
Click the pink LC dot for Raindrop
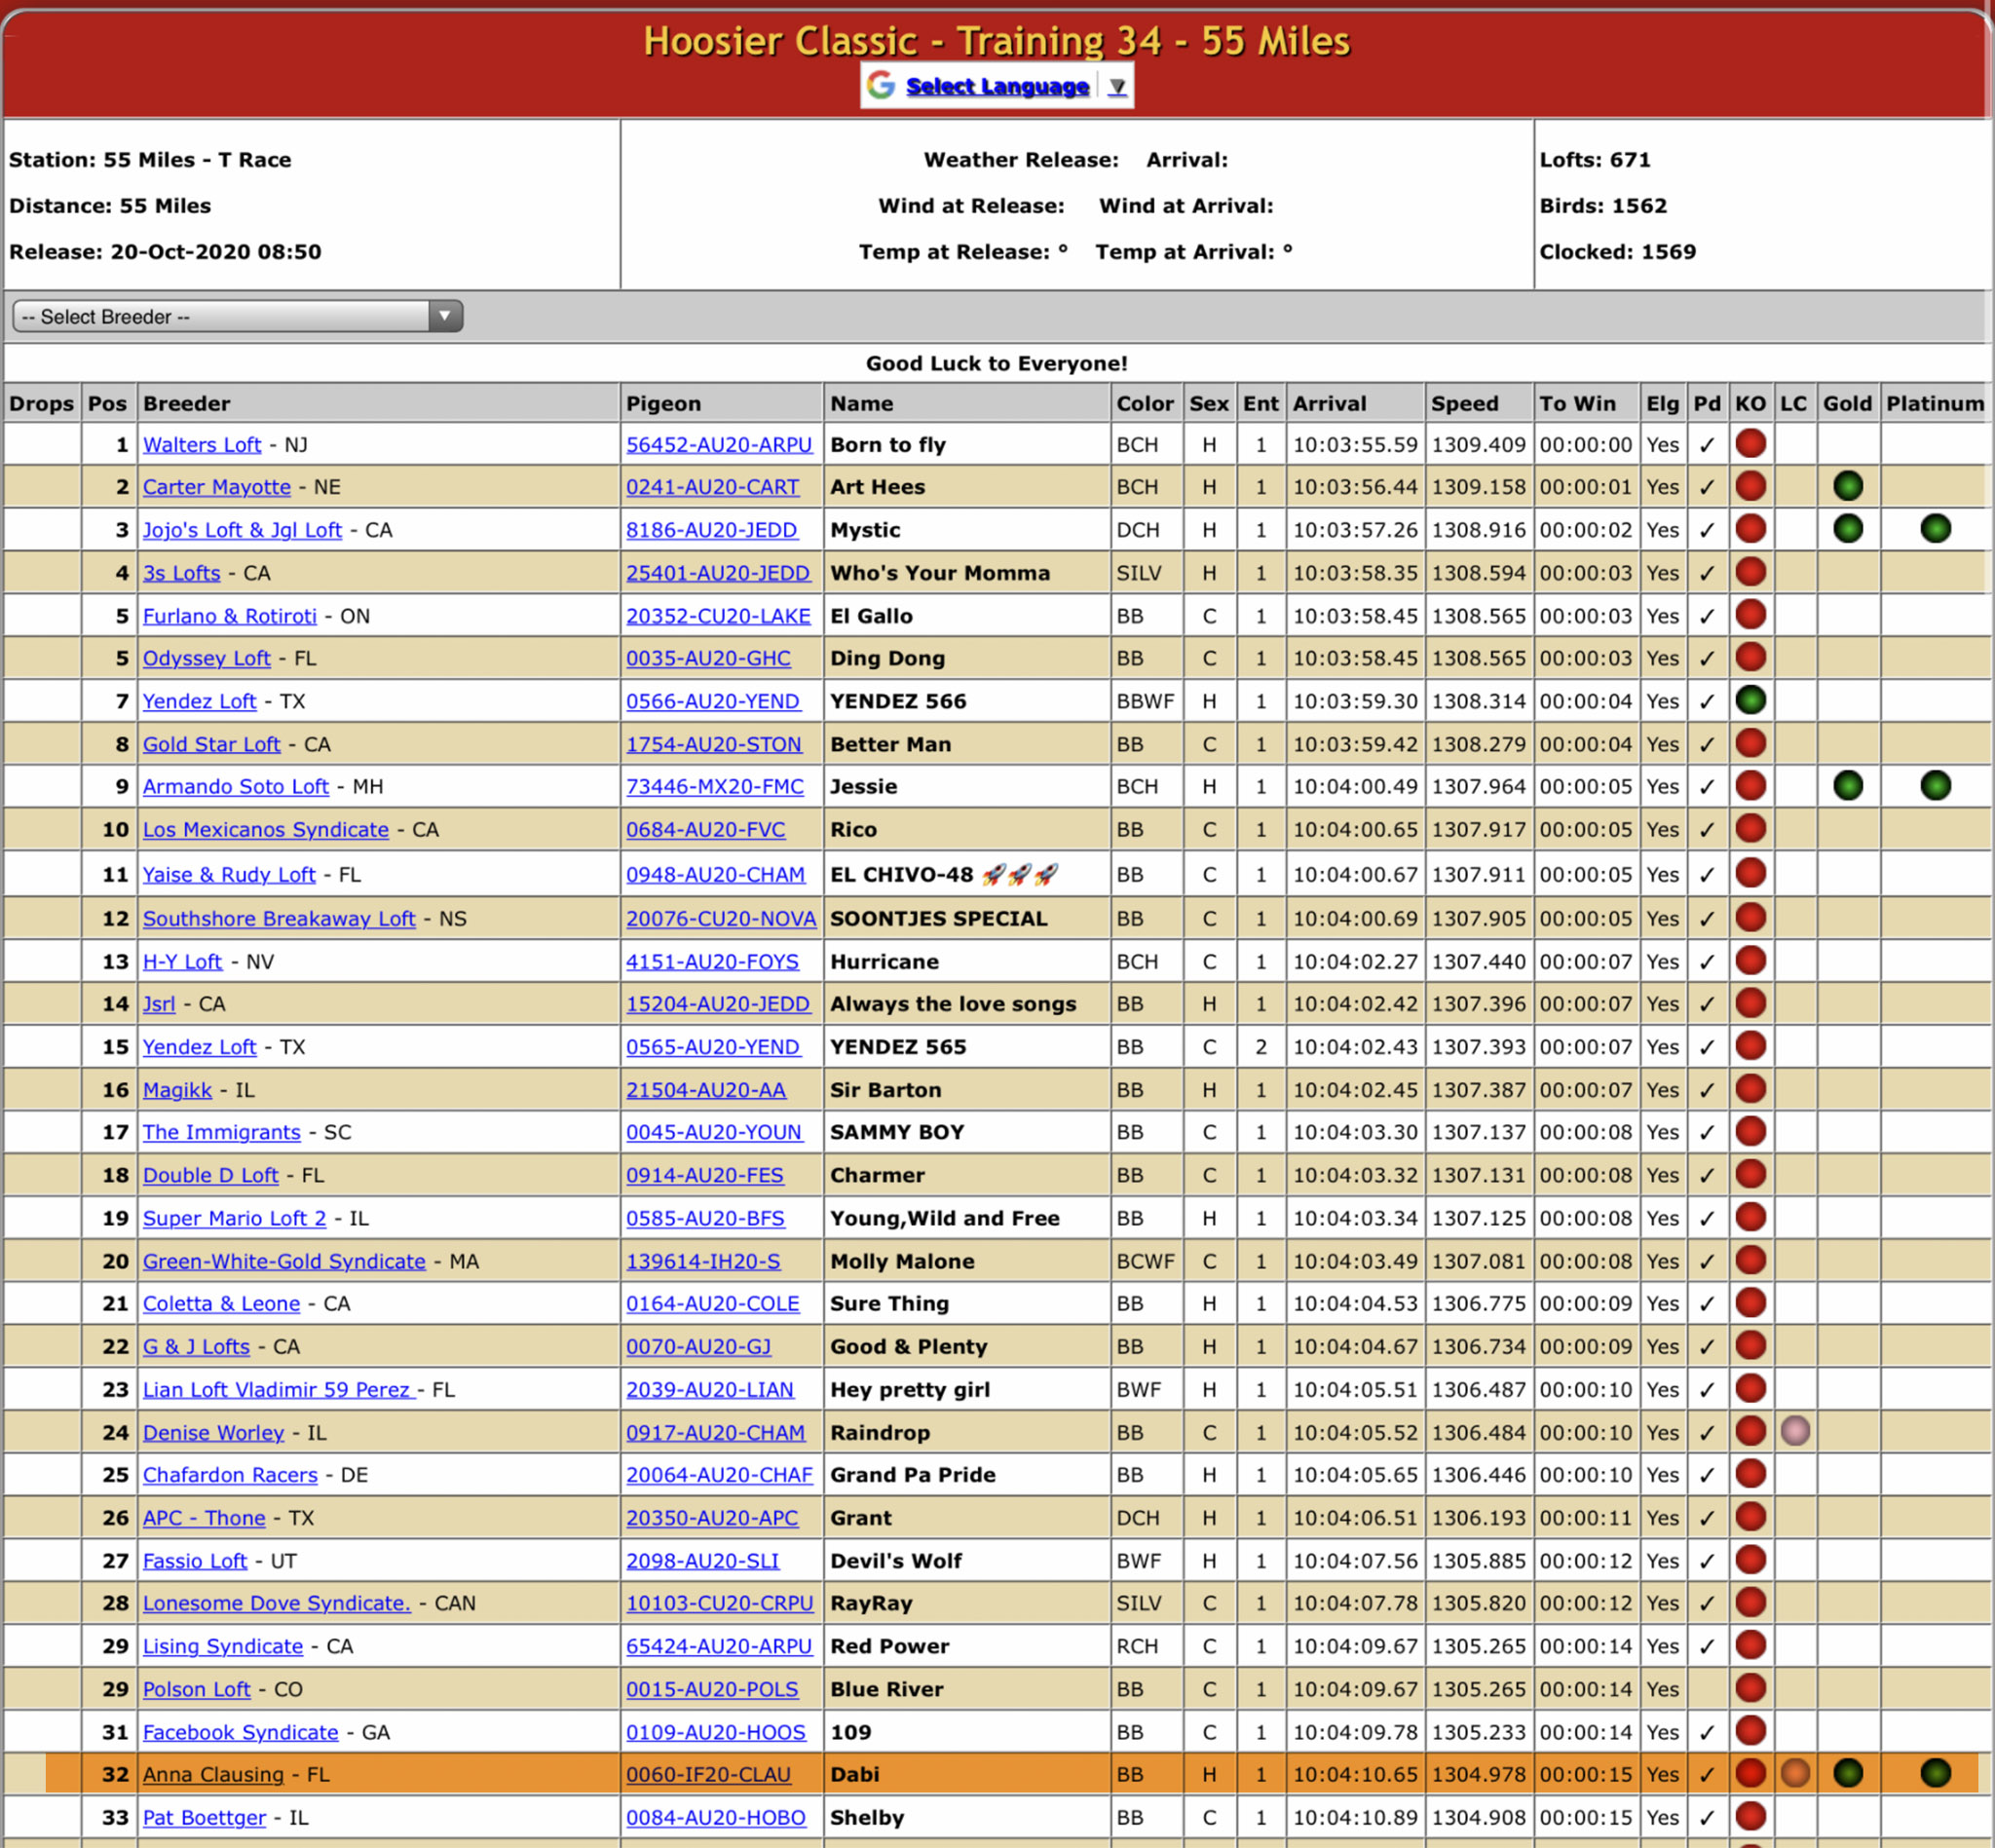tap(1795, 1431)
